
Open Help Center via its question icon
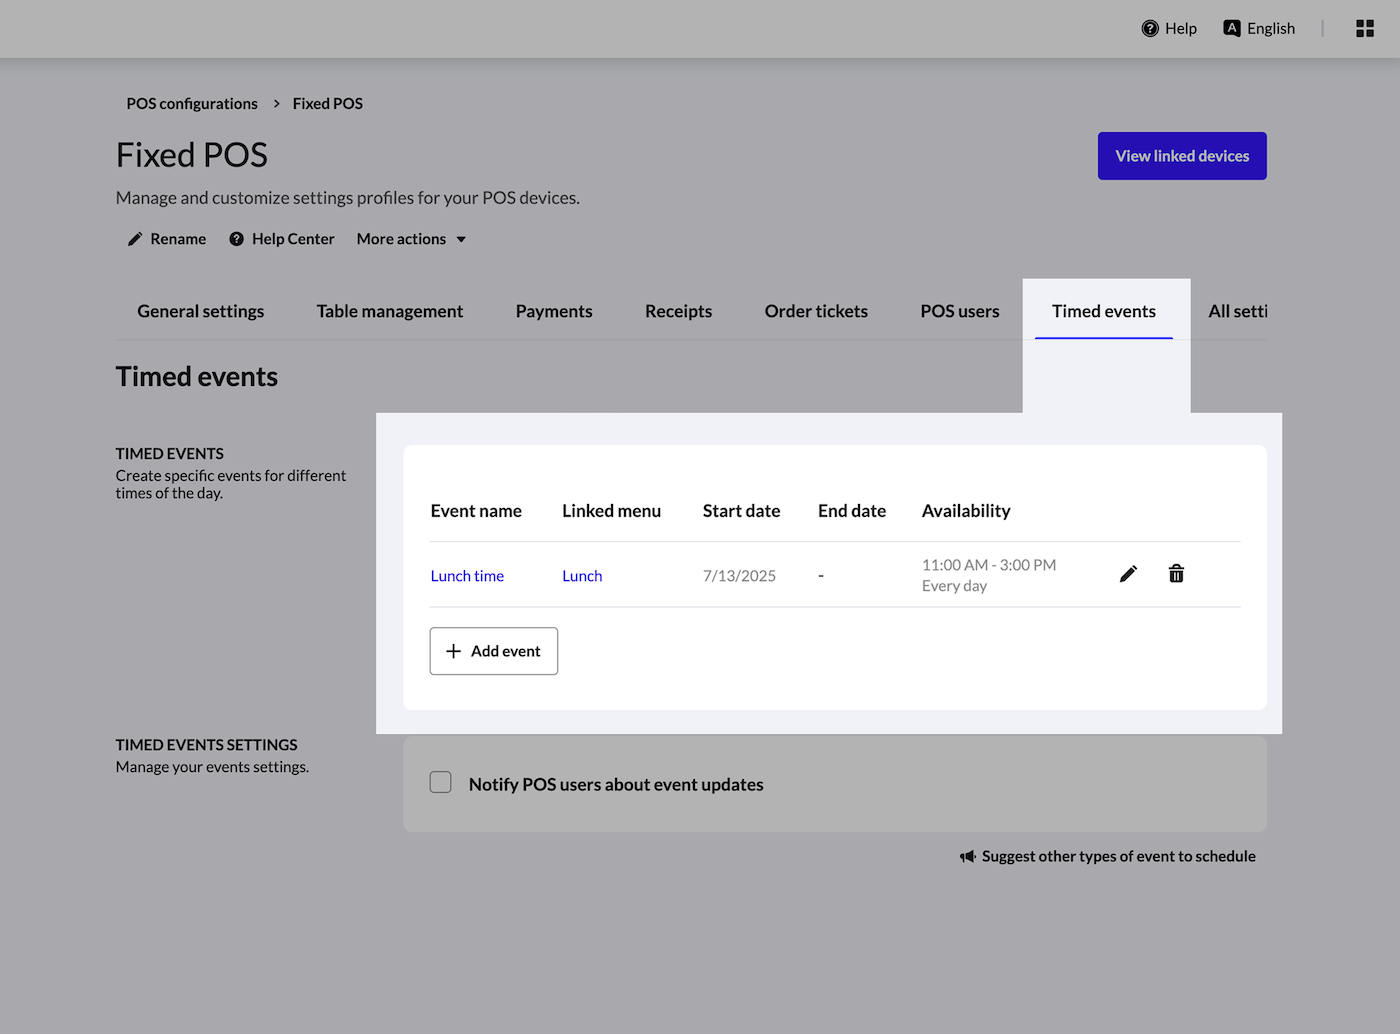237,239
